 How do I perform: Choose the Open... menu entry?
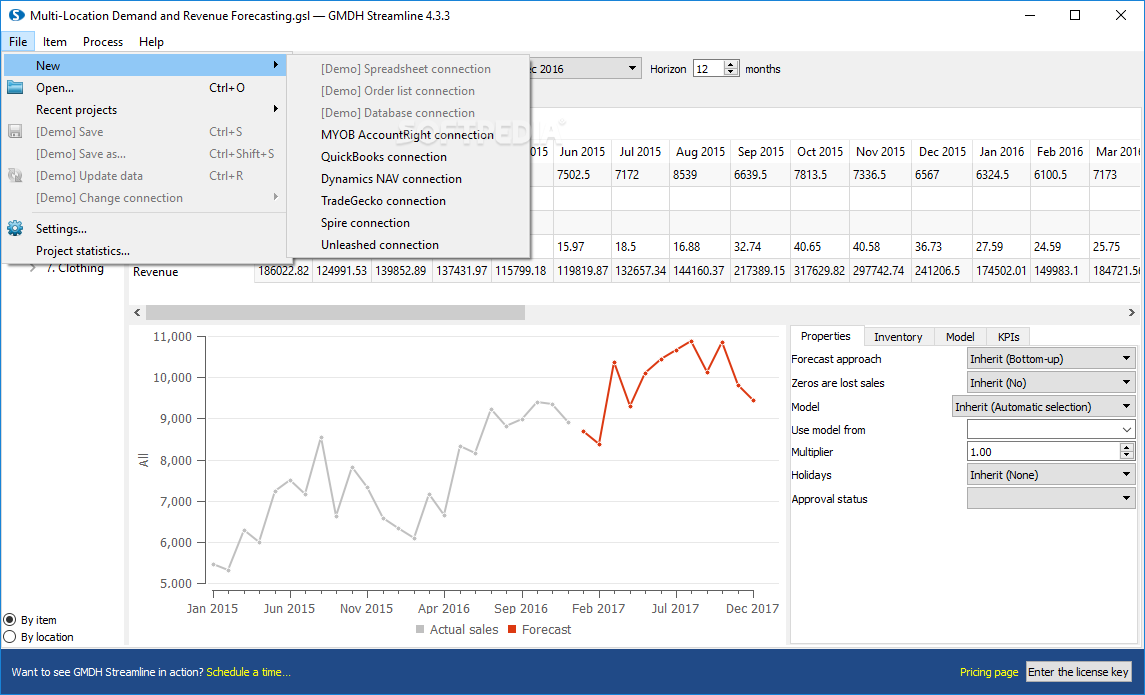coord(146,88)
